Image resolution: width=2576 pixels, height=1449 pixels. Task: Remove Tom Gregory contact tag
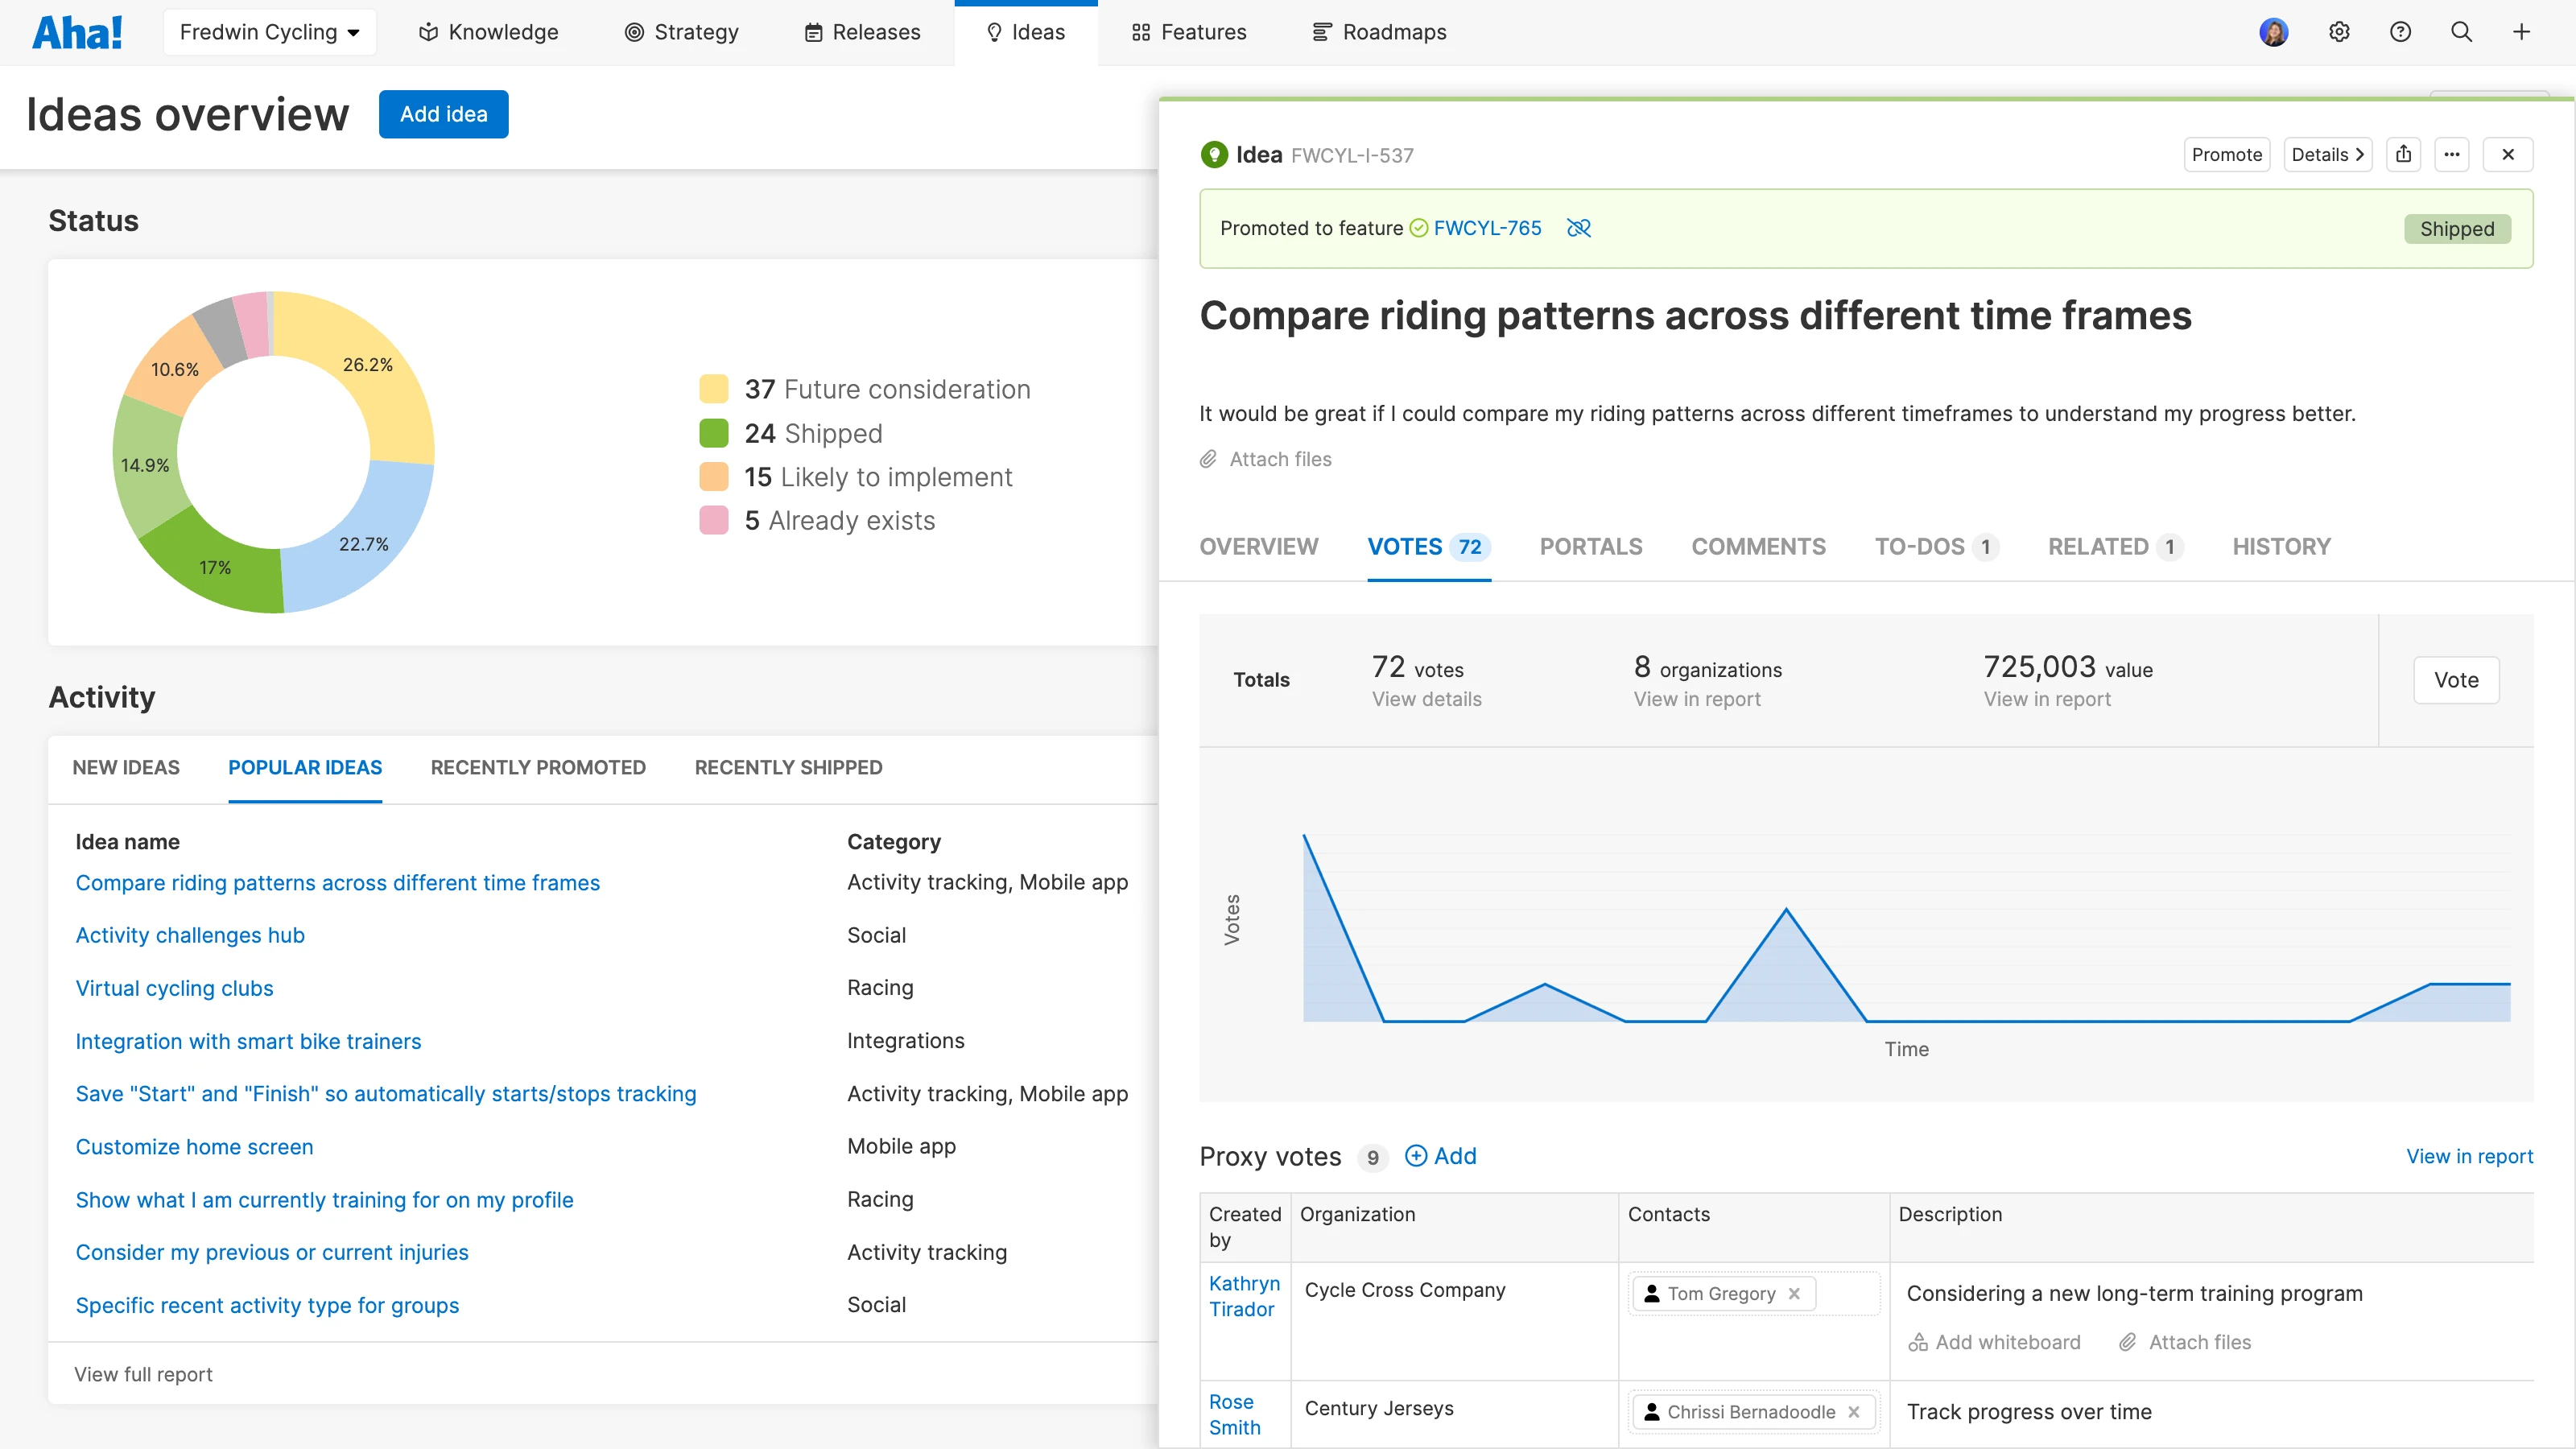click(1794, 1293)
